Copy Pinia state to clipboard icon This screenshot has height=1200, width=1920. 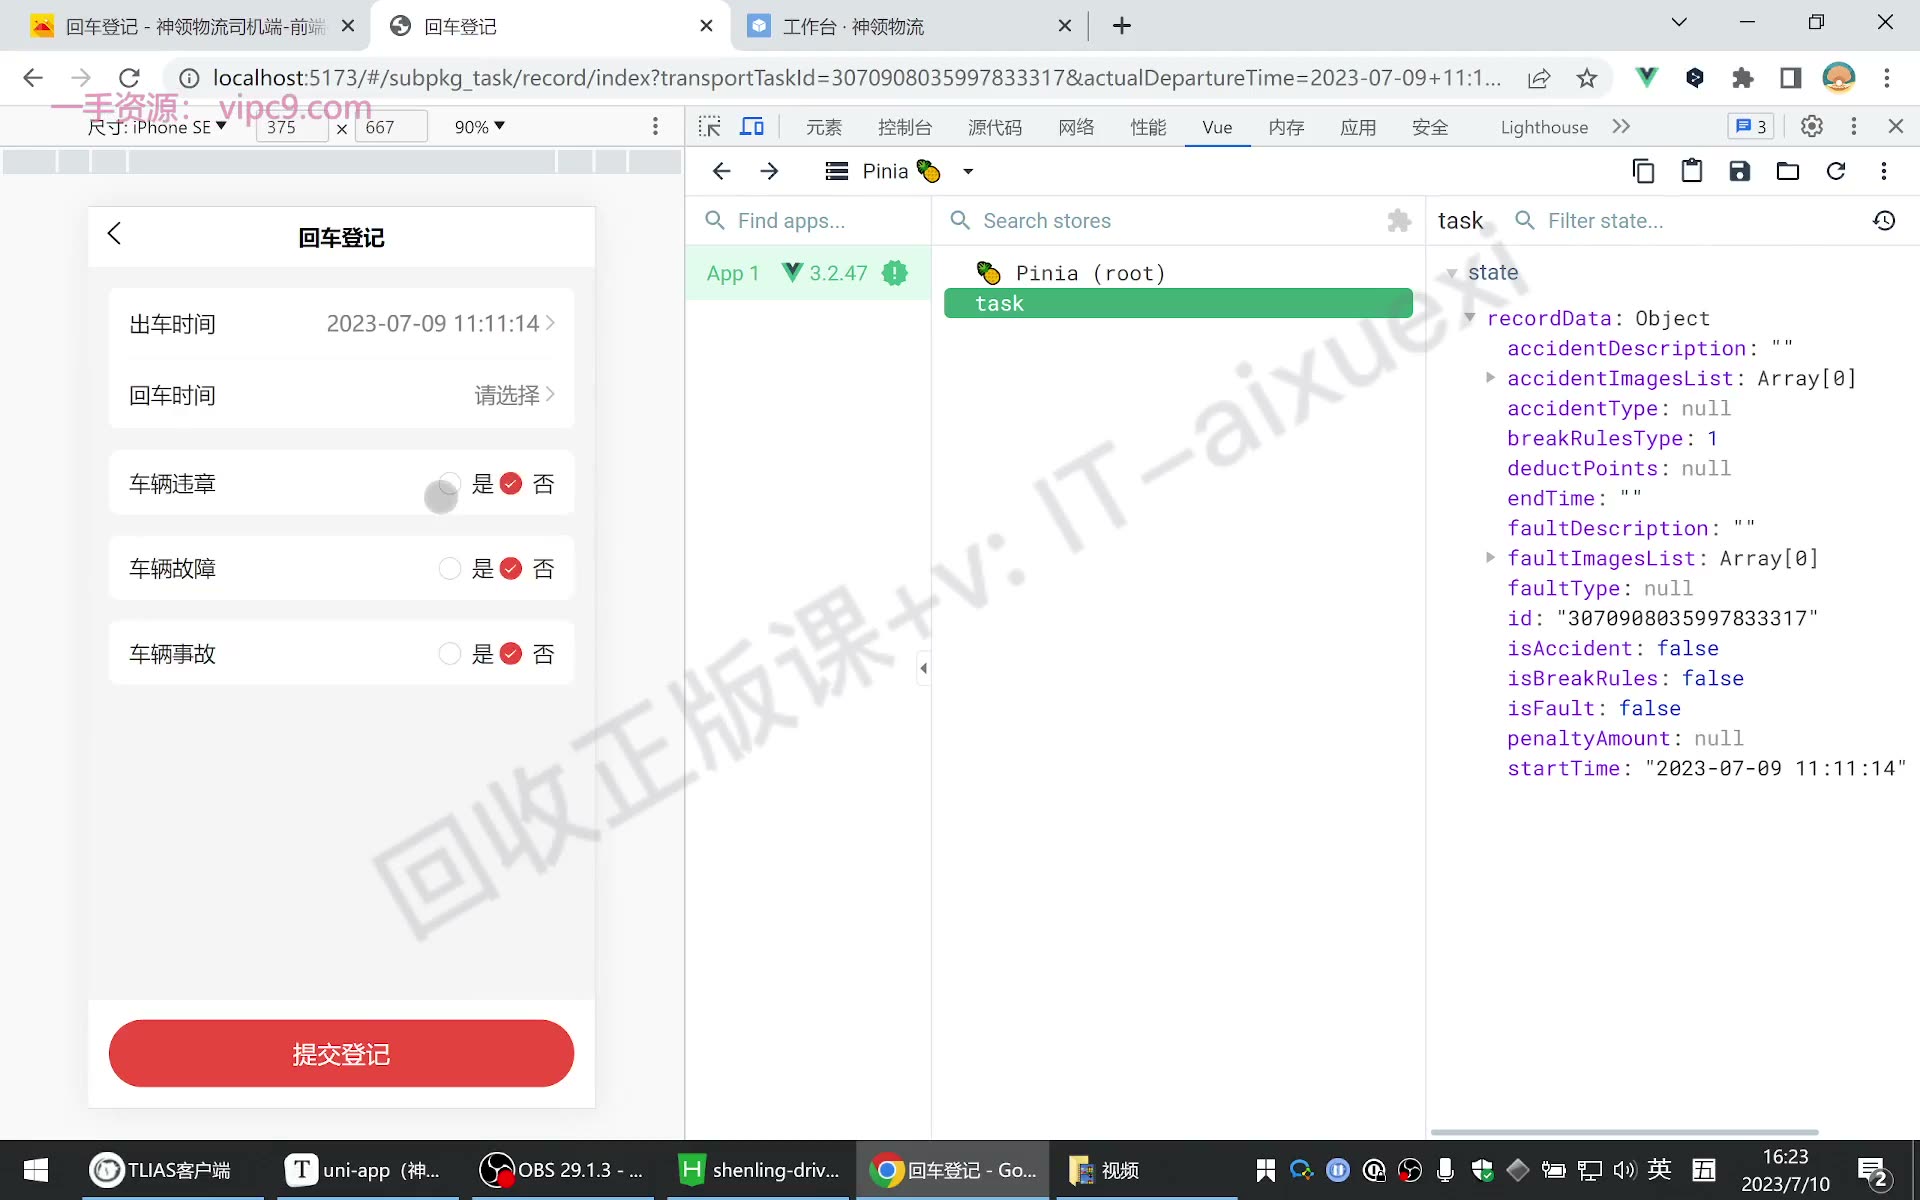[x=1643, y=171]
